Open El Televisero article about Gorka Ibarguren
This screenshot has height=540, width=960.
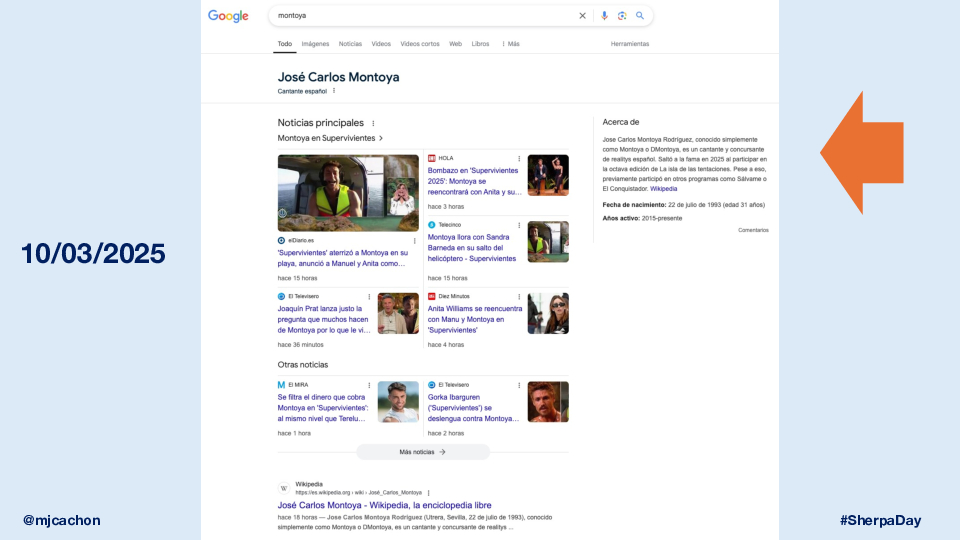point(473,408)
